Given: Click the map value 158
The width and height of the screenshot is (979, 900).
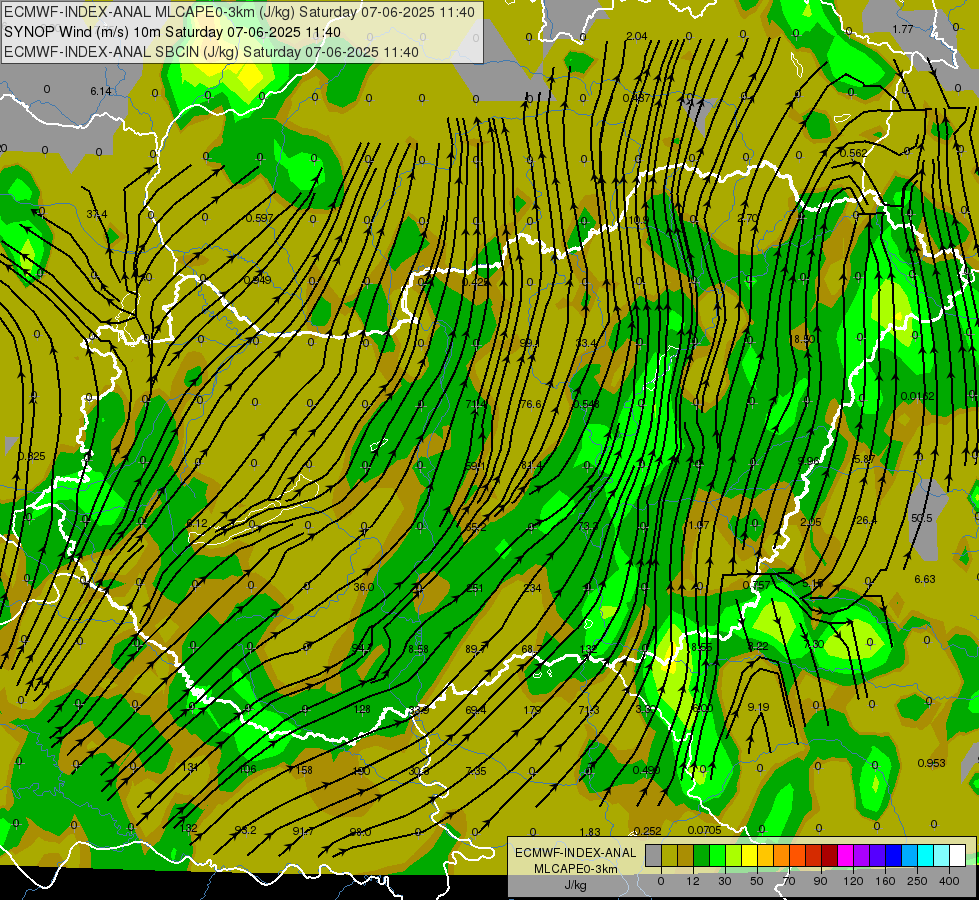Looking at the screenshot, I should click(304, 769).
